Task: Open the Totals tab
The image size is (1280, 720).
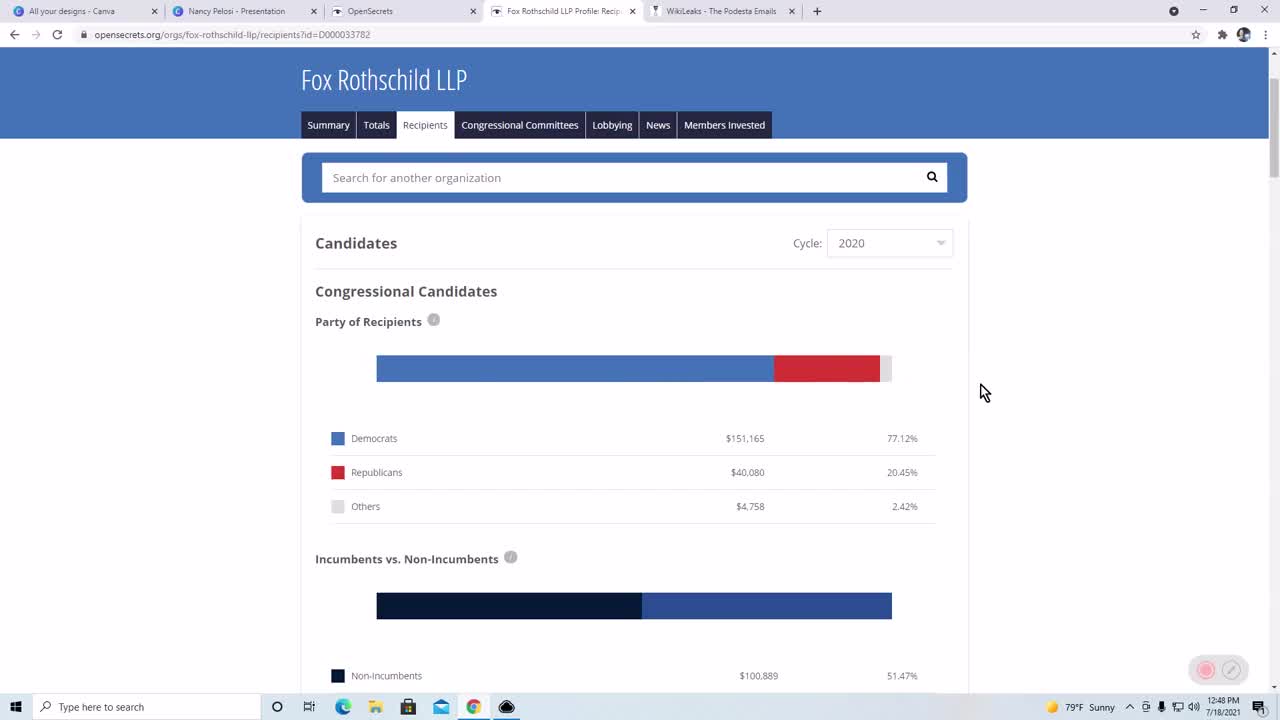Action: pos(376,125)
